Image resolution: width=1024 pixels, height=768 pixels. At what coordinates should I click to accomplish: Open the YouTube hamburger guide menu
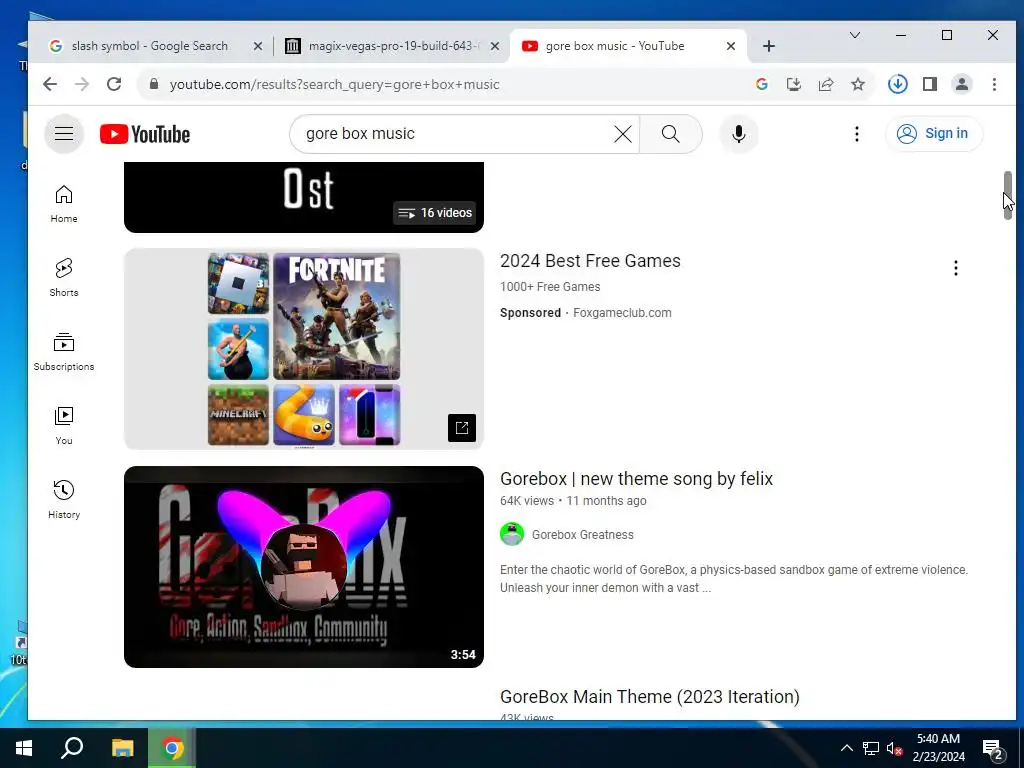tap(64, 134)
